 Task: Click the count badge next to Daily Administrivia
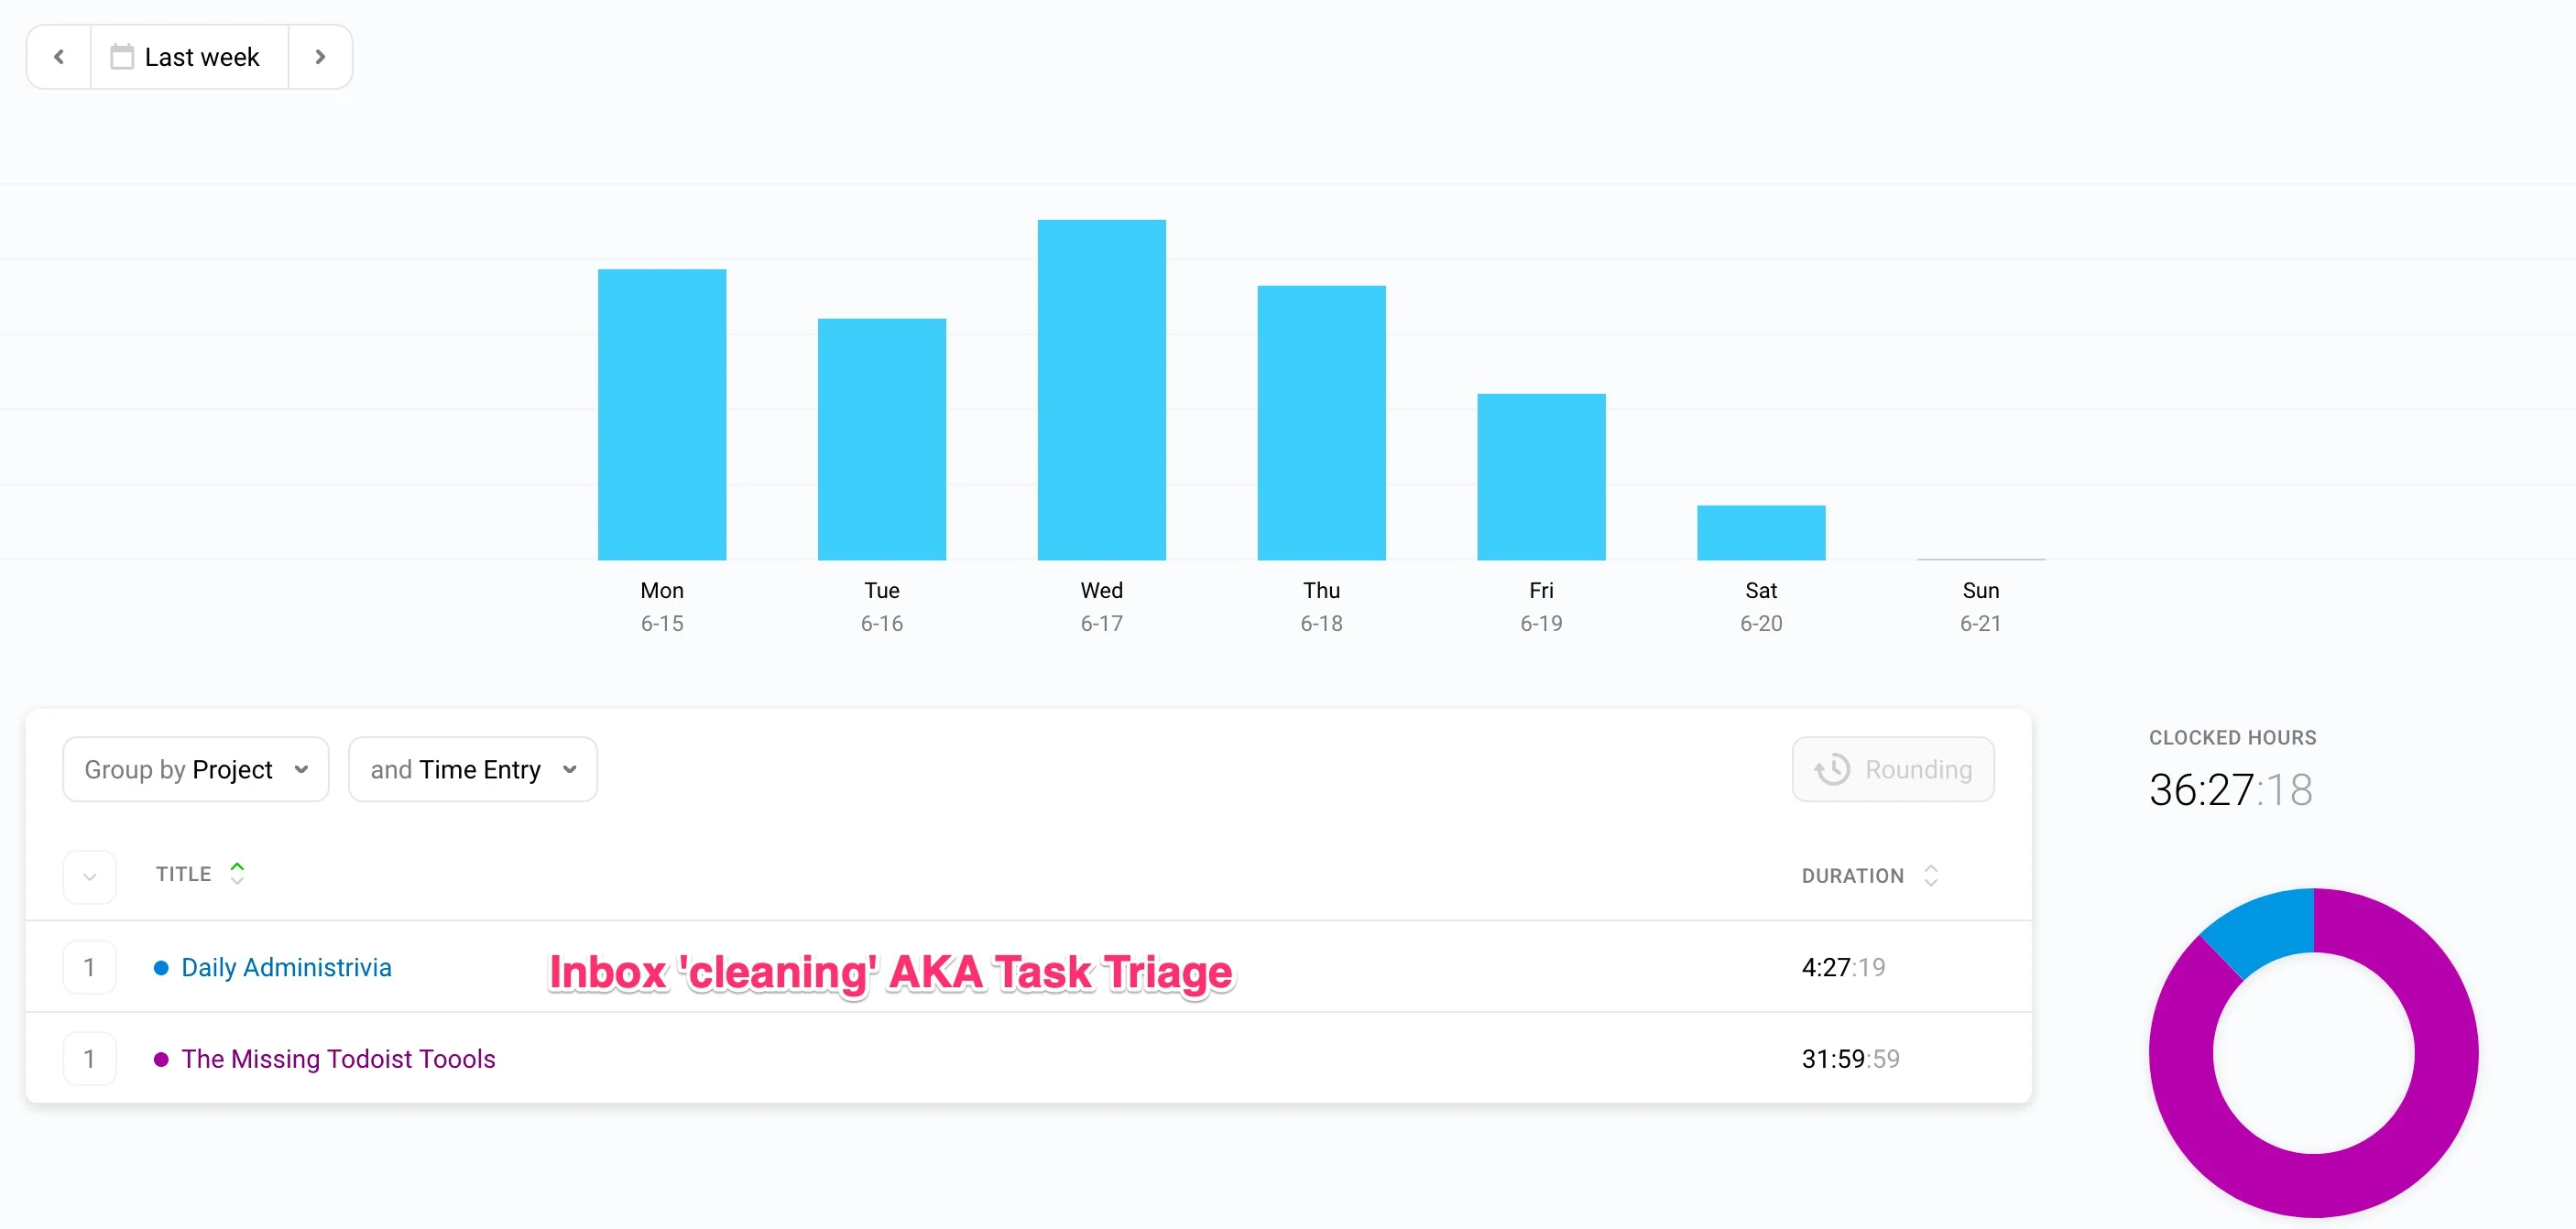90,966
